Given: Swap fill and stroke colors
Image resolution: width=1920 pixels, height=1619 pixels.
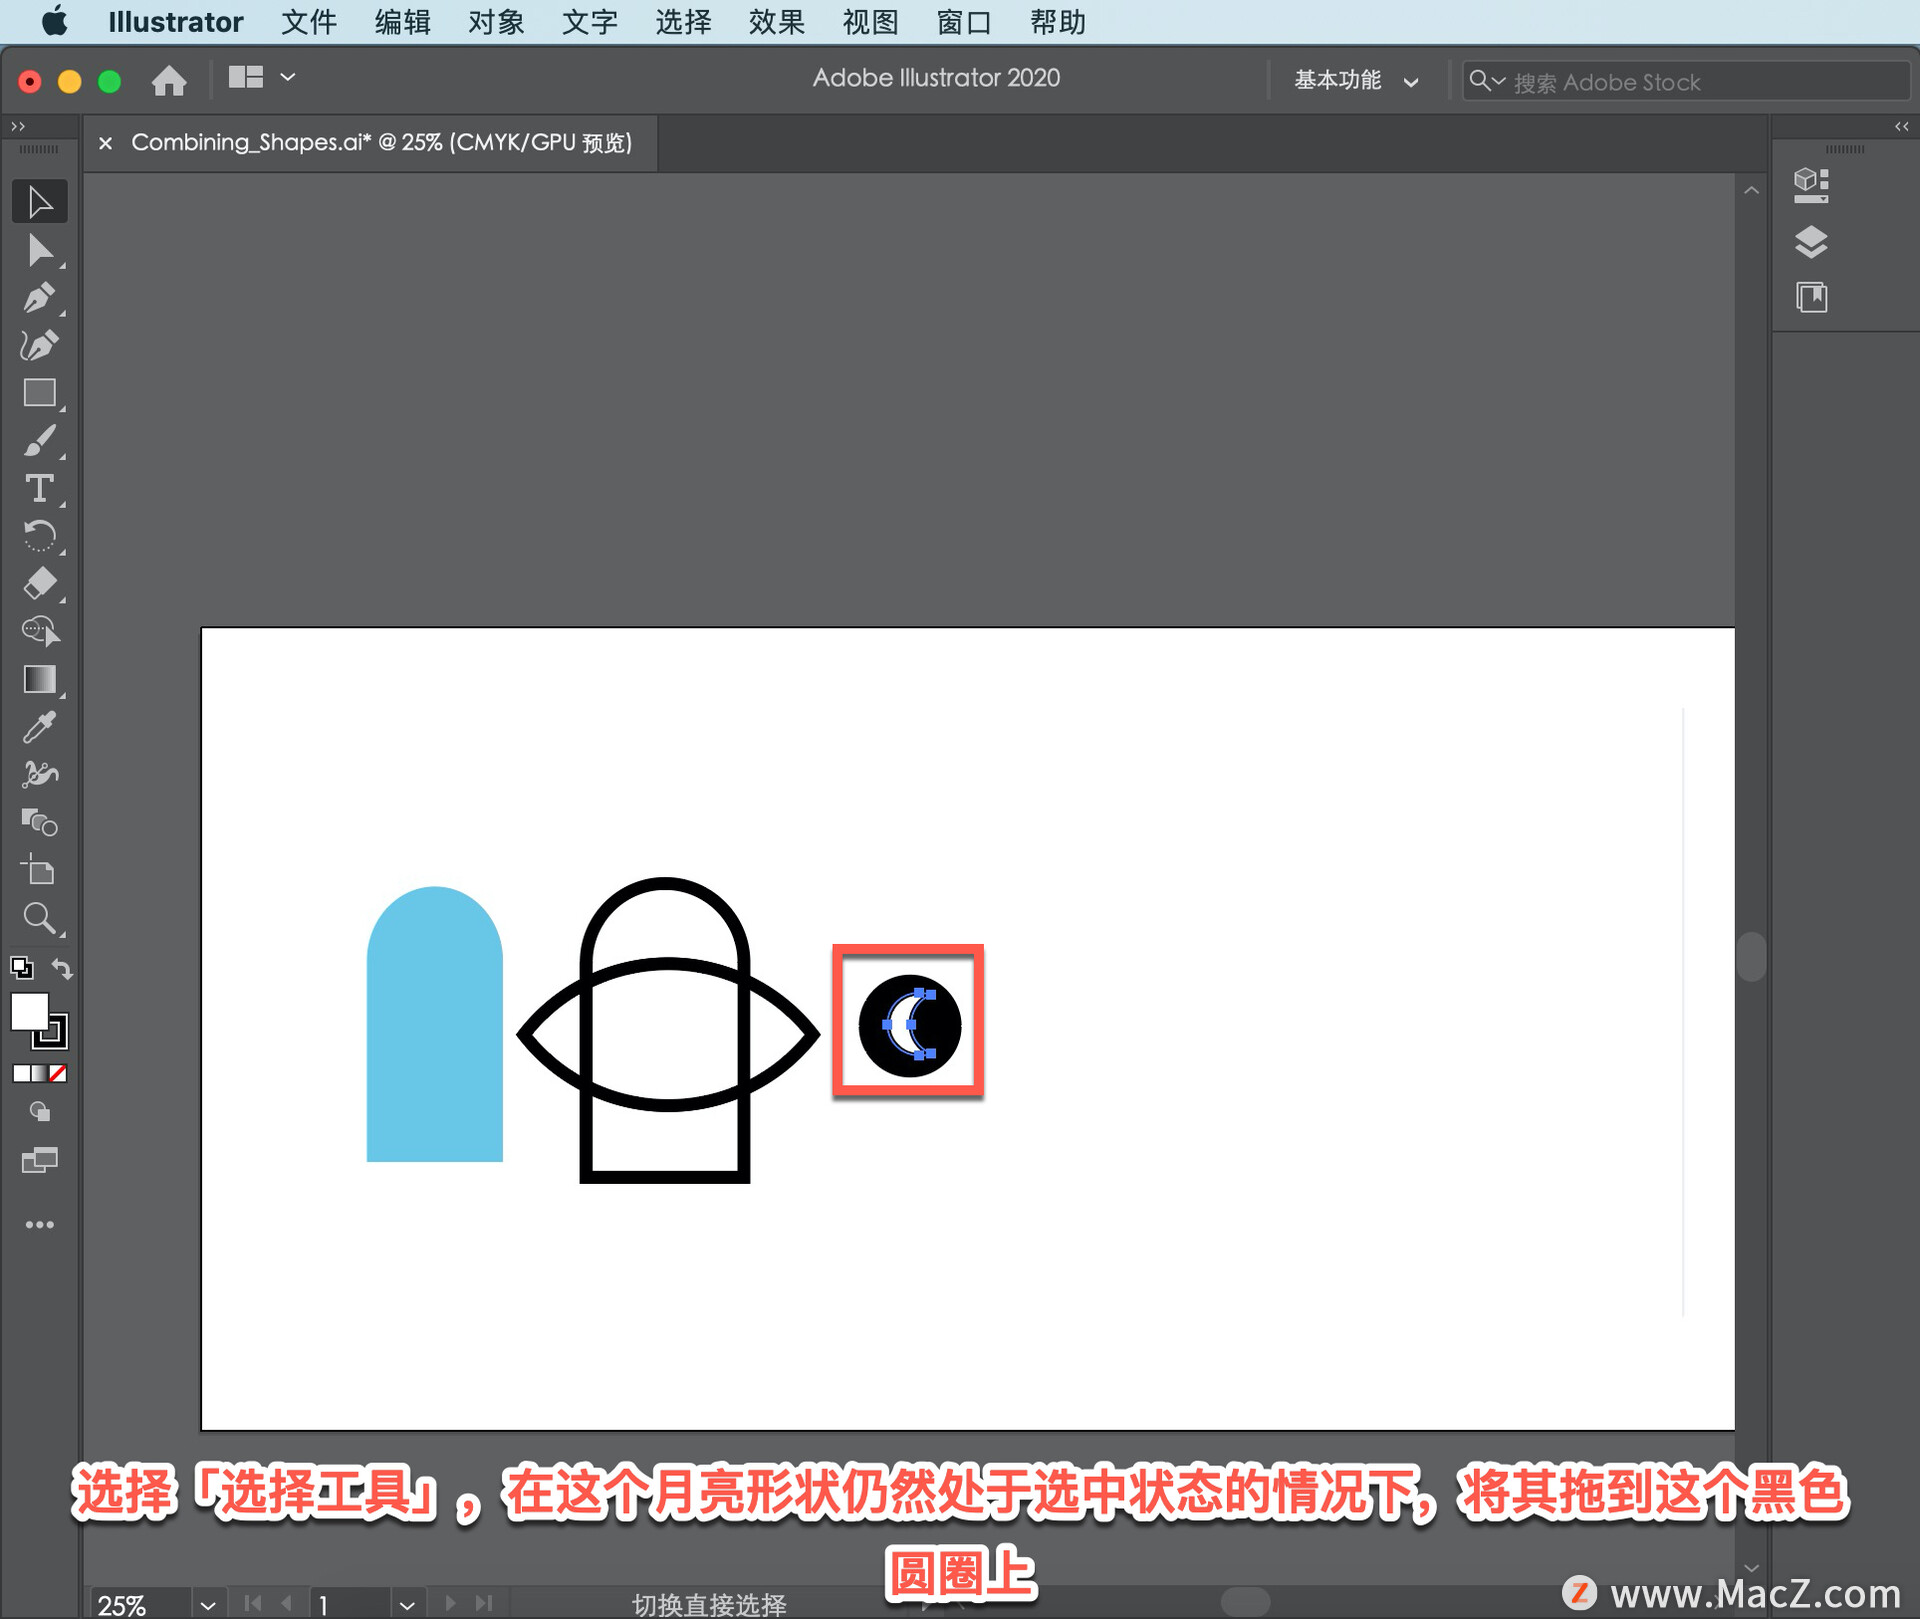Looking at the screenshot, I should pyautogui.click(x=62, y=968).
